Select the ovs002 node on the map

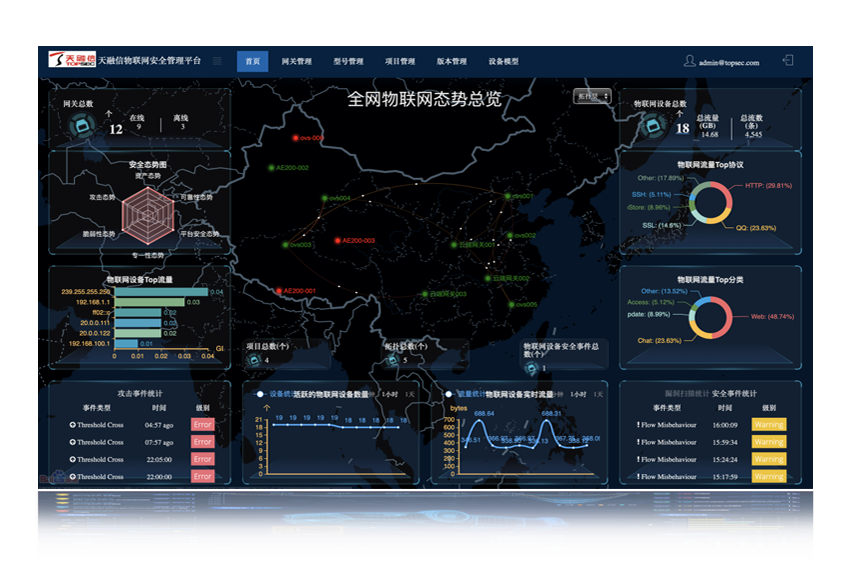(x=510, y=235)
